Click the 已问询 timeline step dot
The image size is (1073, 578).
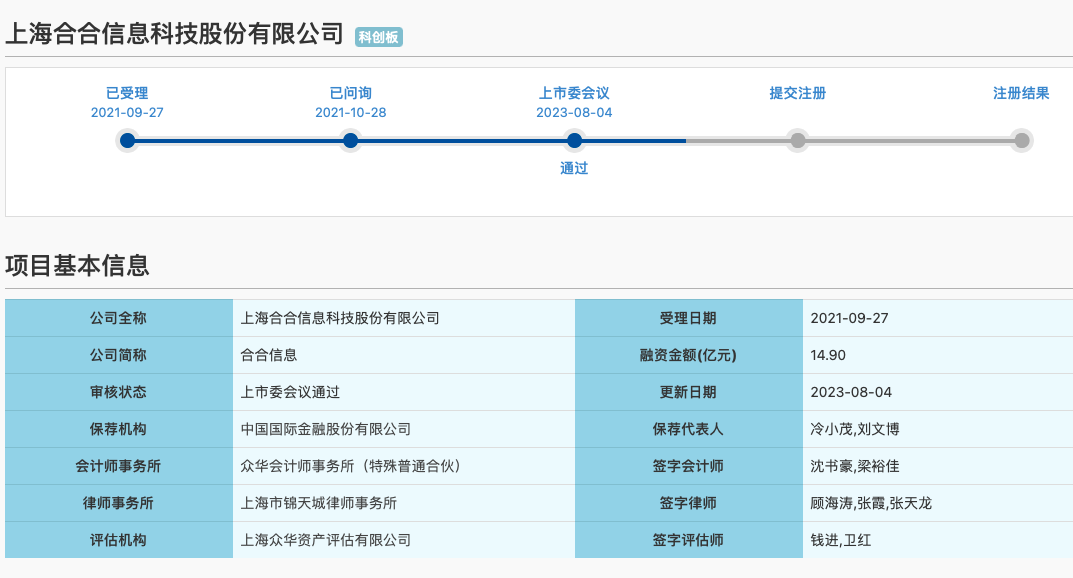click(350, 141)
